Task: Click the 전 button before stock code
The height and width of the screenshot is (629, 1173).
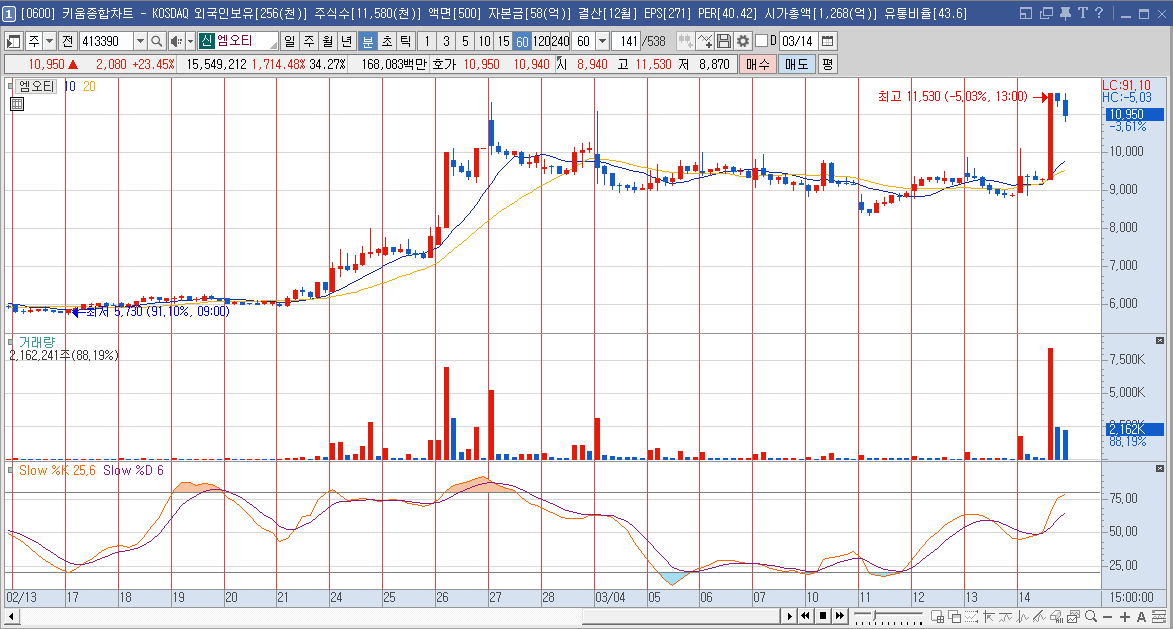Action: (x=68, y=41)
